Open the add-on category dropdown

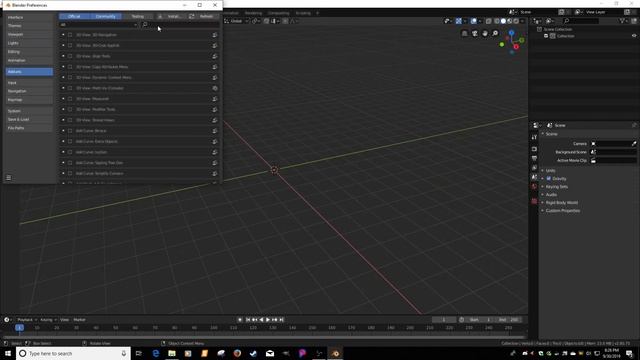point(98,25)
